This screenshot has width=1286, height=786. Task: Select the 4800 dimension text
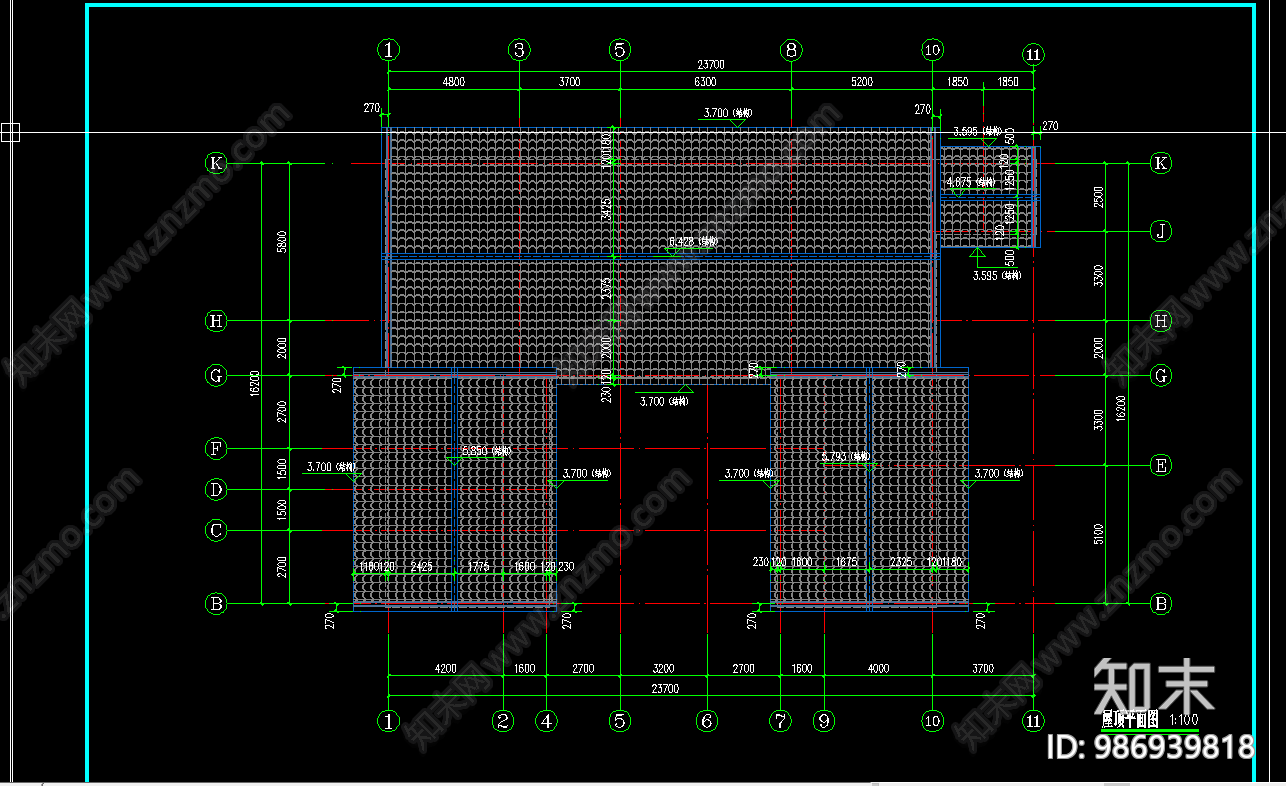click(x=453, y=82)
